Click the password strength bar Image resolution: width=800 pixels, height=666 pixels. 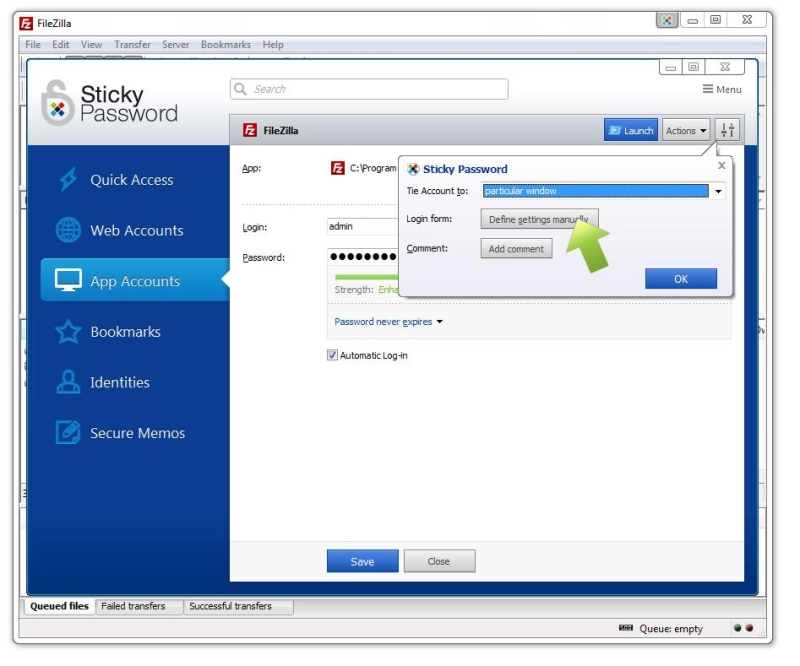click(366, 277)
